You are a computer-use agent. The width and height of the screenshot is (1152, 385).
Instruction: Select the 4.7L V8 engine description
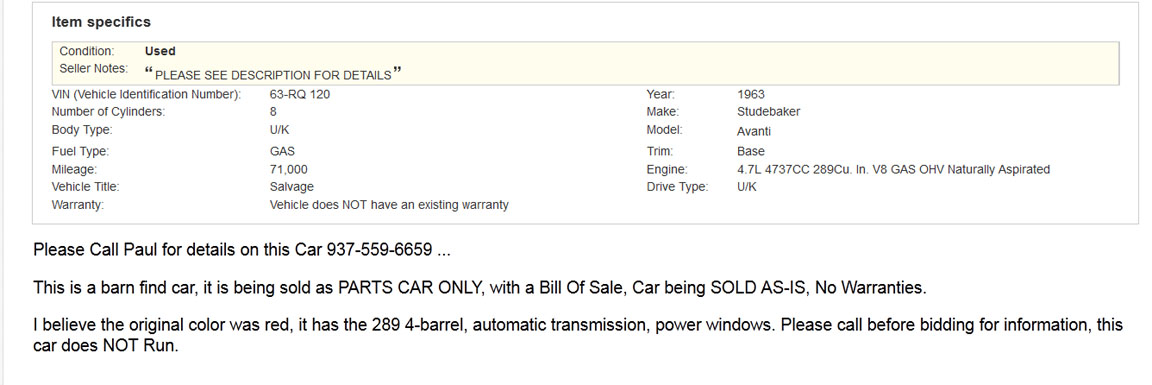[x=893, y=169]
